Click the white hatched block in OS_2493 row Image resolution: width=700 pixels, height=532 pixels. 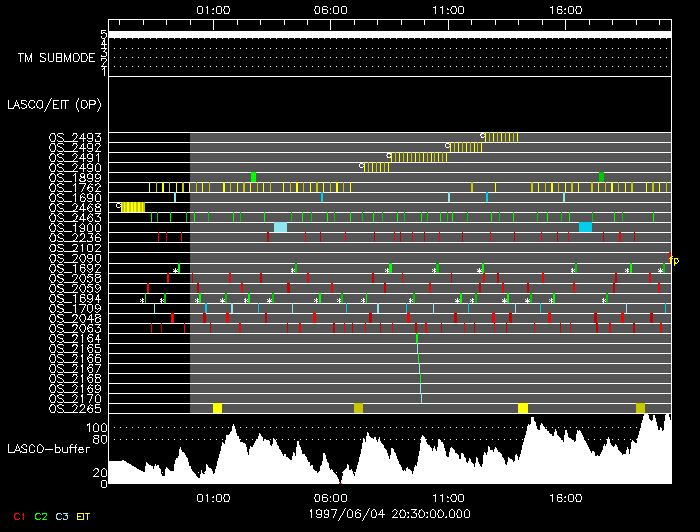click(x=502, y=137)
